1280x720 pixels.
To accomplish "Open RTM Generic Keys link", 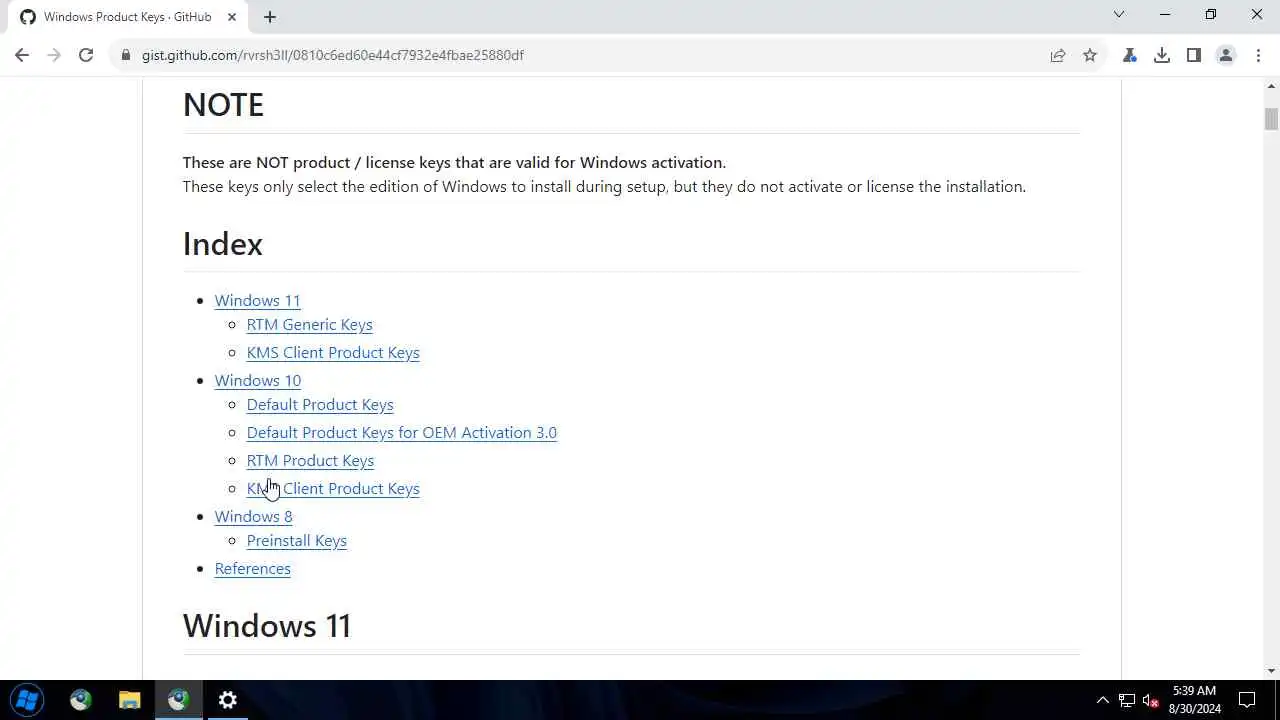I will click(x=309, y=325).
